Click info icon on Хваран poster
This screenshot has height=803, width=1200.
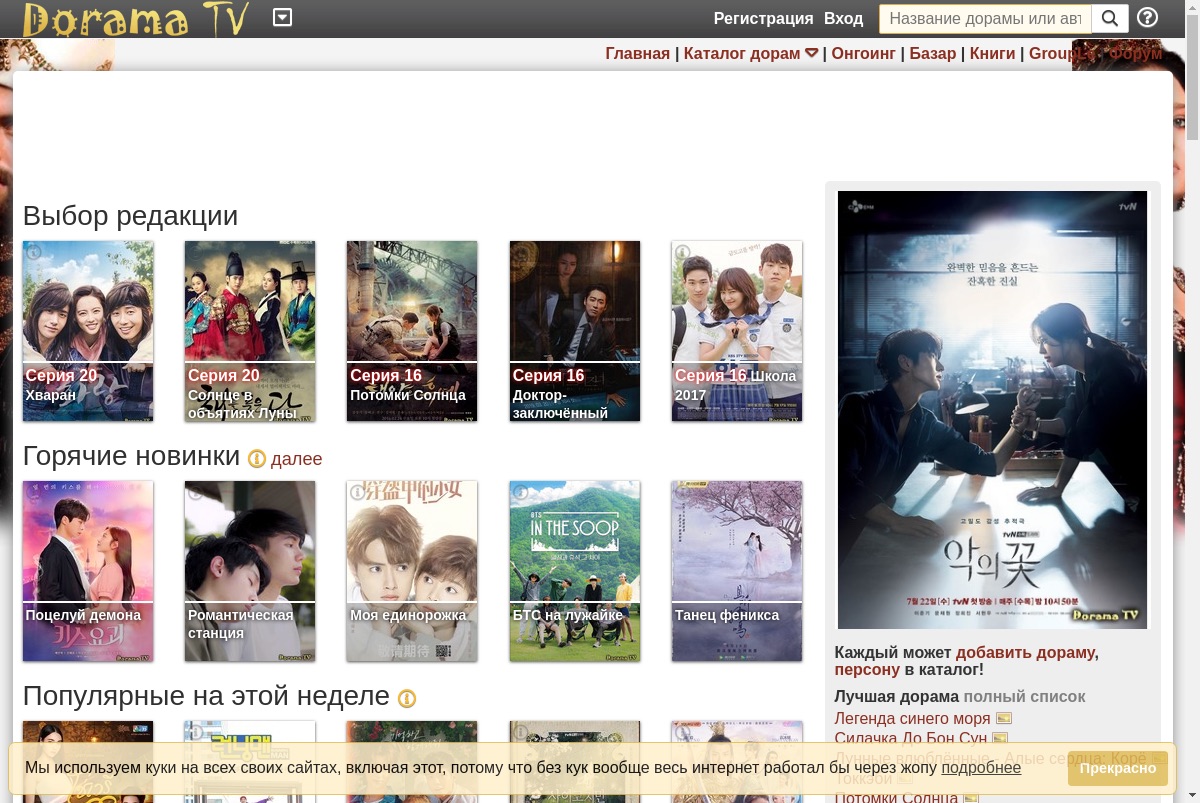(x=33, y=252)
